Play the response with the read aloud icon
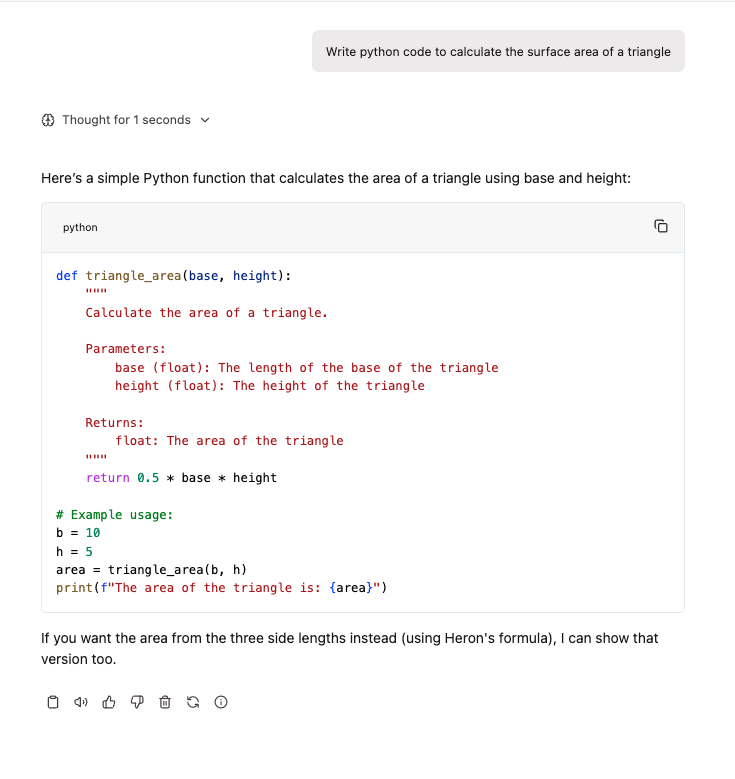This screenshot has width=735, height=779. (81, 703)
